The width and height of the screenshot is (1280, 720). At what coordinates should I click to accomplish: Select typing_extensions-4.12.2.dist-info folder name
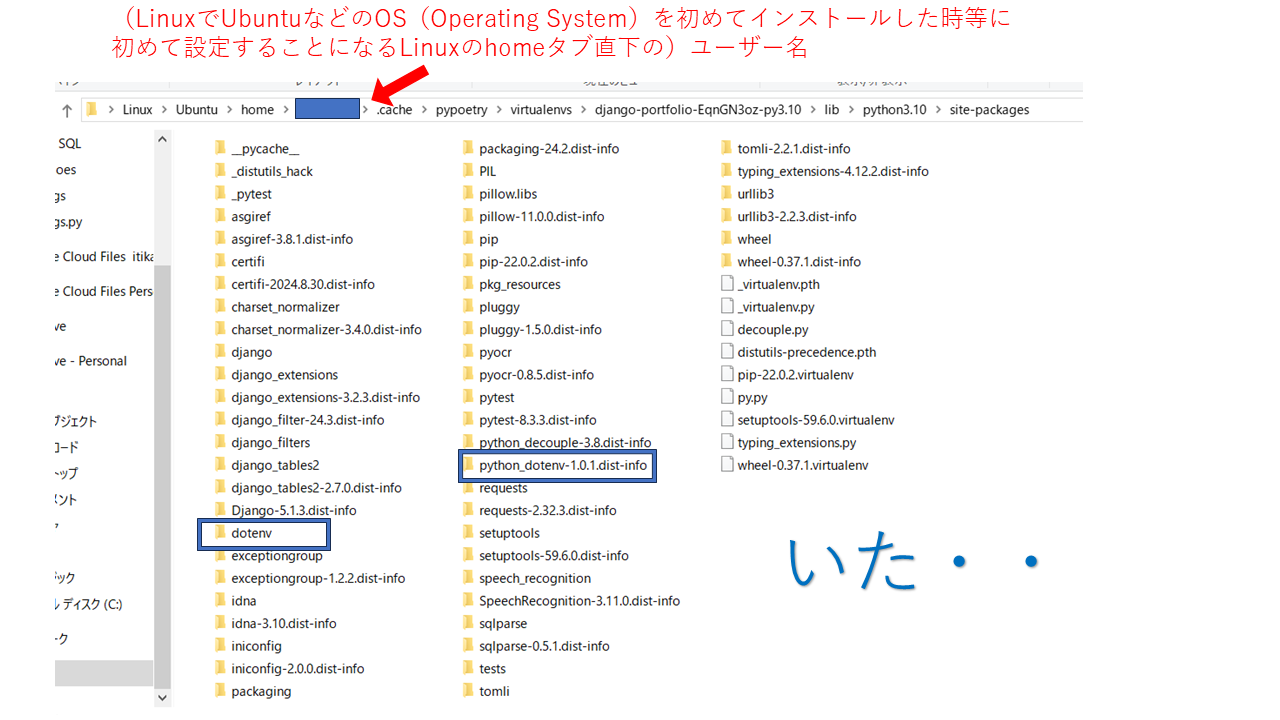coord(833,171)
